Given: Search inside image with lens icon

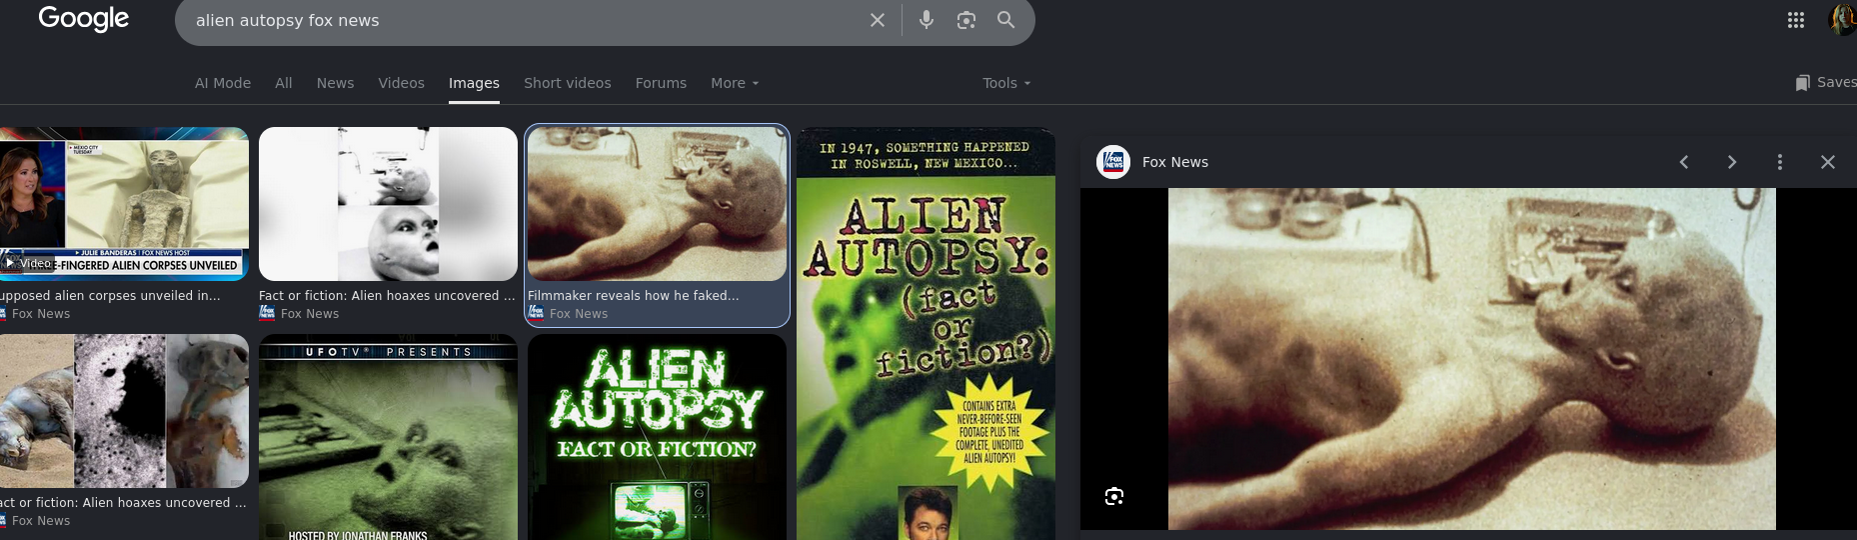Looking at the screenshot, I should point(1114,497).
